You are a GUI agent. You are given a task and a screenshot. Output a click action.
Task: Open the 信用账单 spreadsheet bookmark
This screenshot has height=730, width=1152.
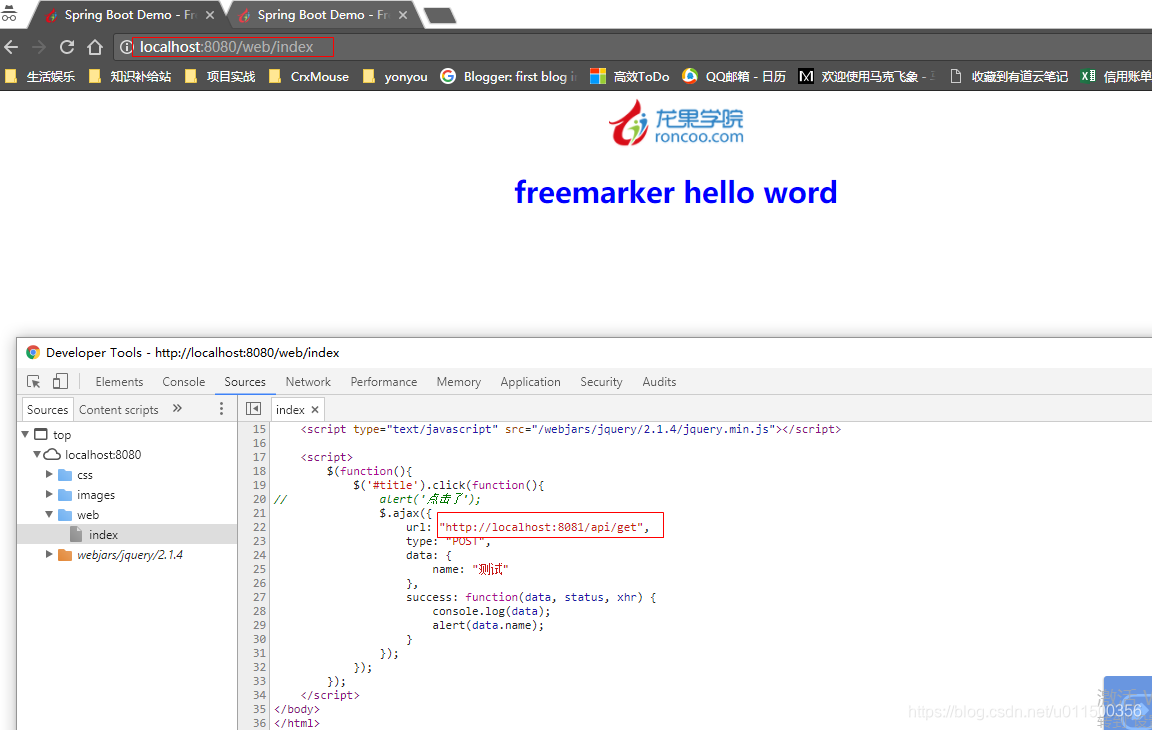[1116, 76]
